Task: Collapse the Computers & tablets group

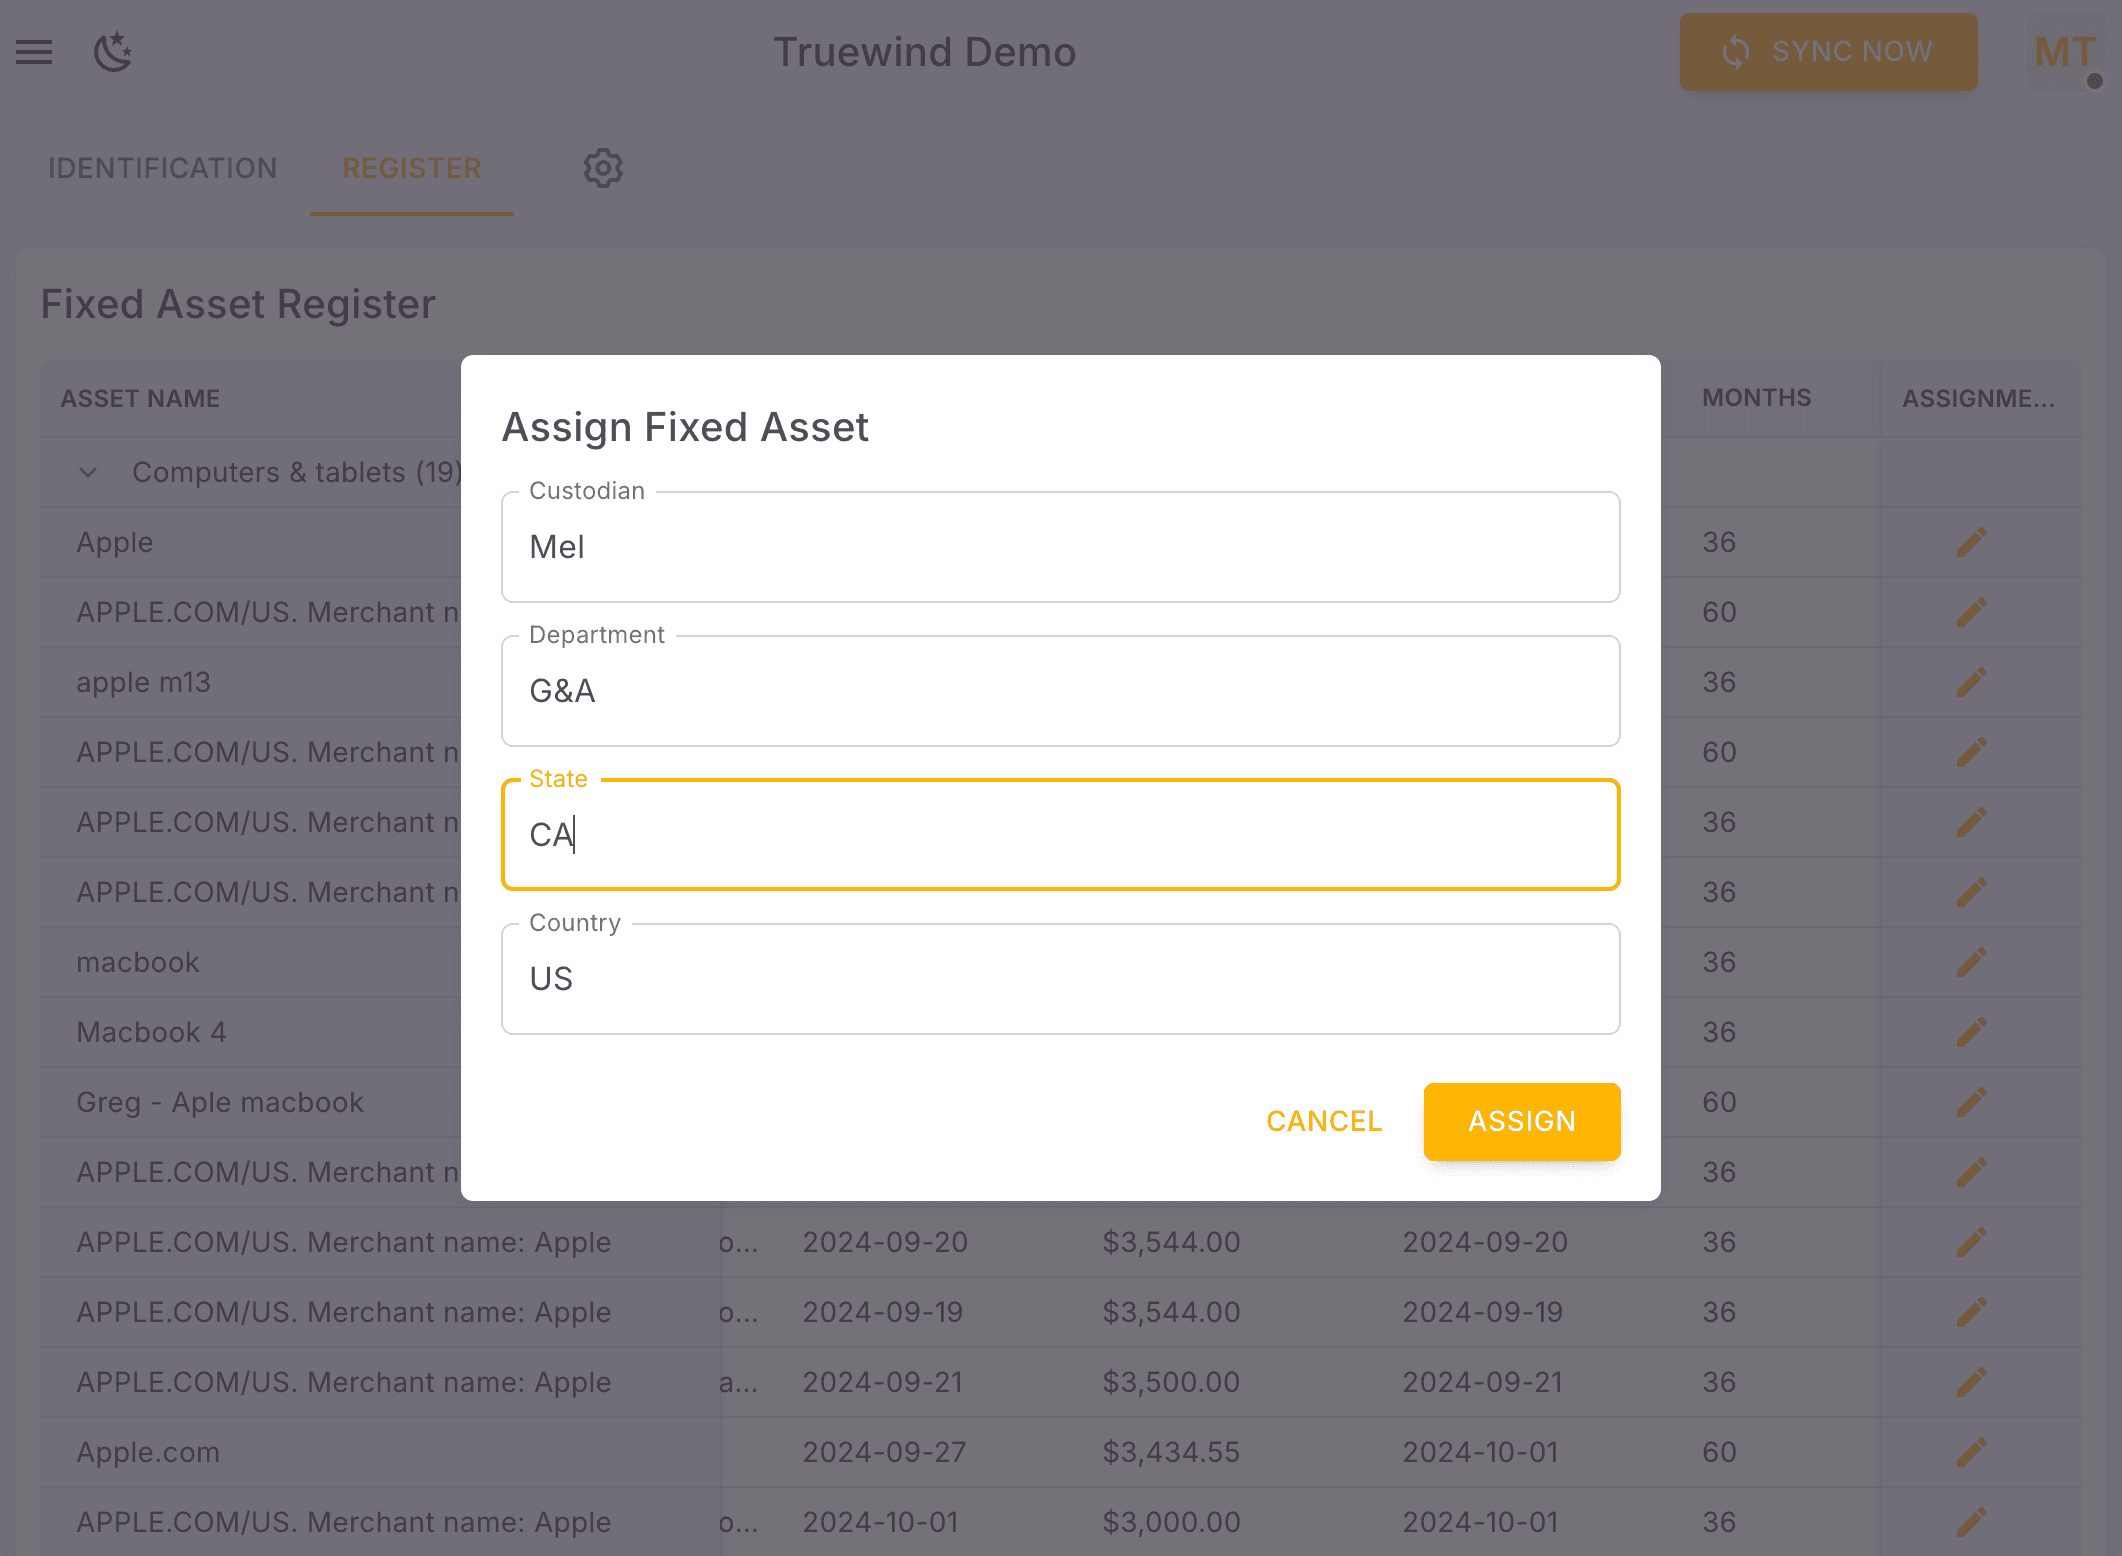Action: [87, 472]
